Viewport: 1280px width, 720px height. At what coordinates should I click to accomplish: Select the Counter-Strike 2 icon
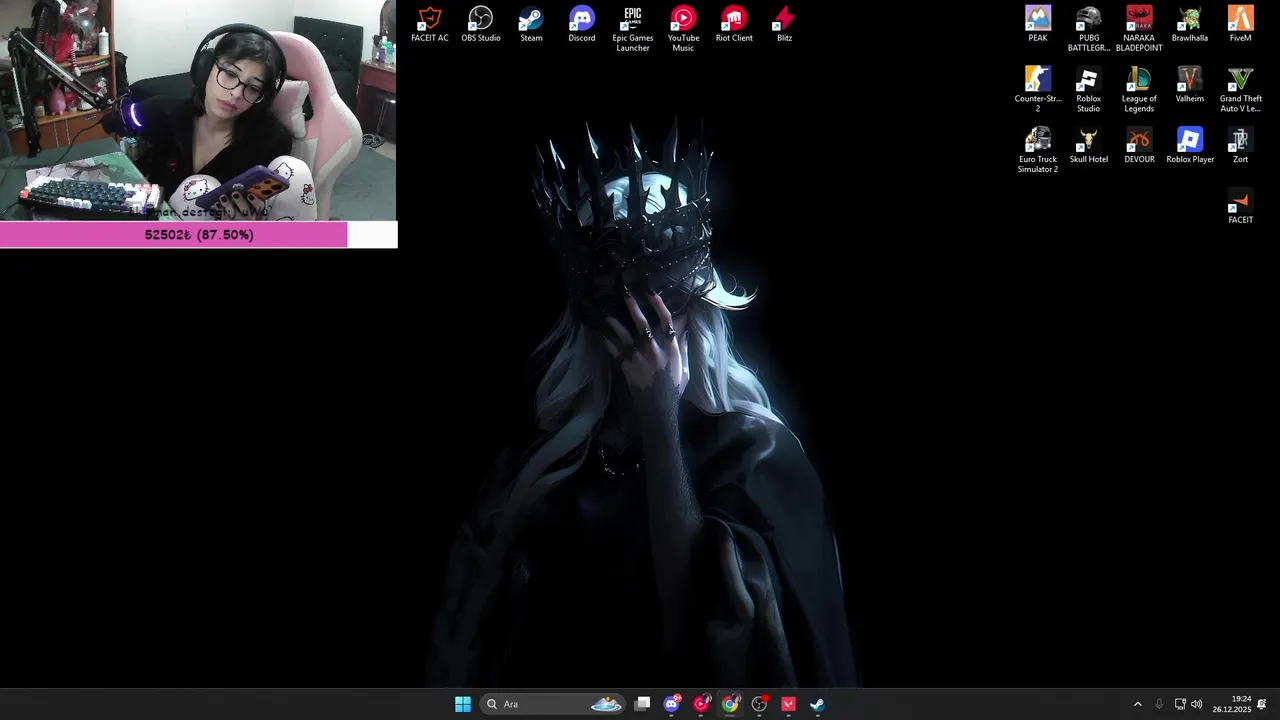tap(1038, 90)
